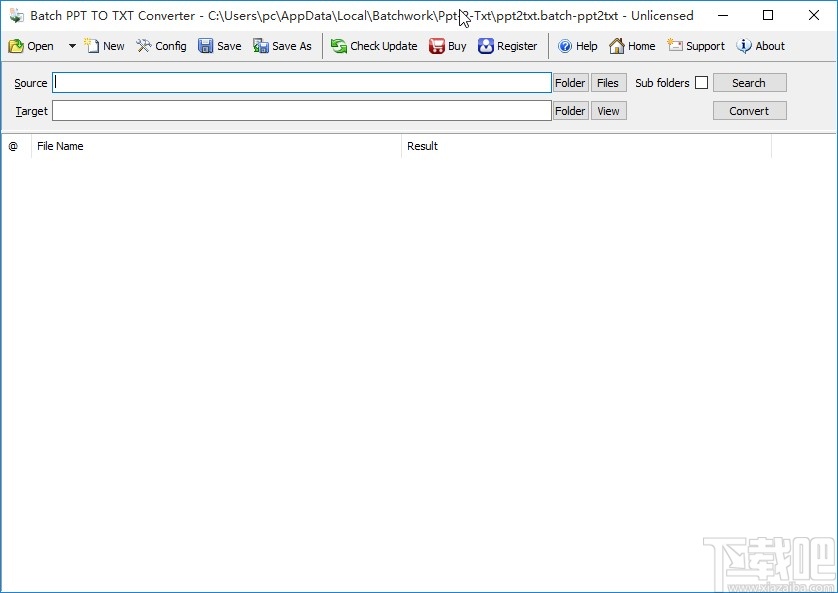This screenshot has width=838, height=593.
Task: Enable the Sub folders option
Action: coord(703,83)
